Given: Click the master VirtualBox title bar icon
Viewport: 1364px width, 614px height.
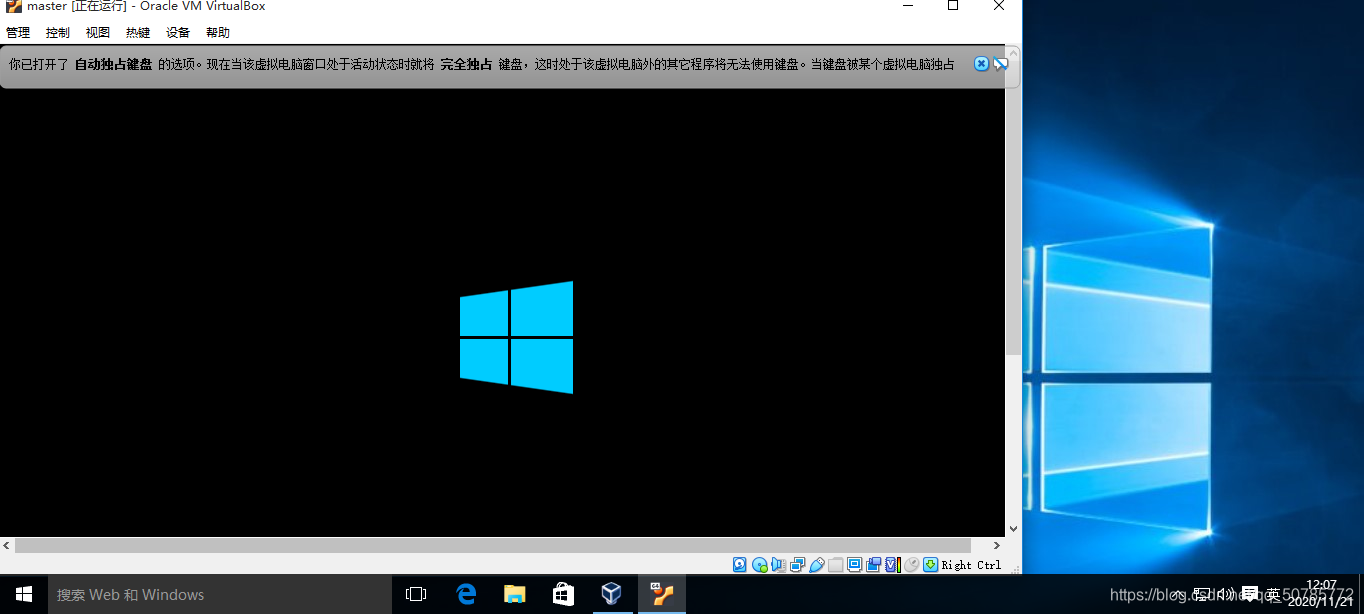Looking at the screenshot, I should [14, 7].
